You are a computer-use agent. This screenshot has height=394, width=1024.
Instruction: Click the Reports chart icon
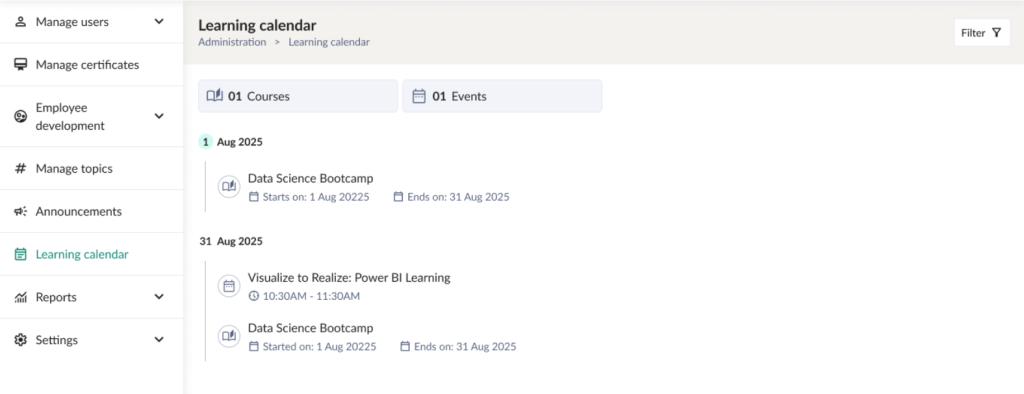pyautogui.click(x=20, y=297)
